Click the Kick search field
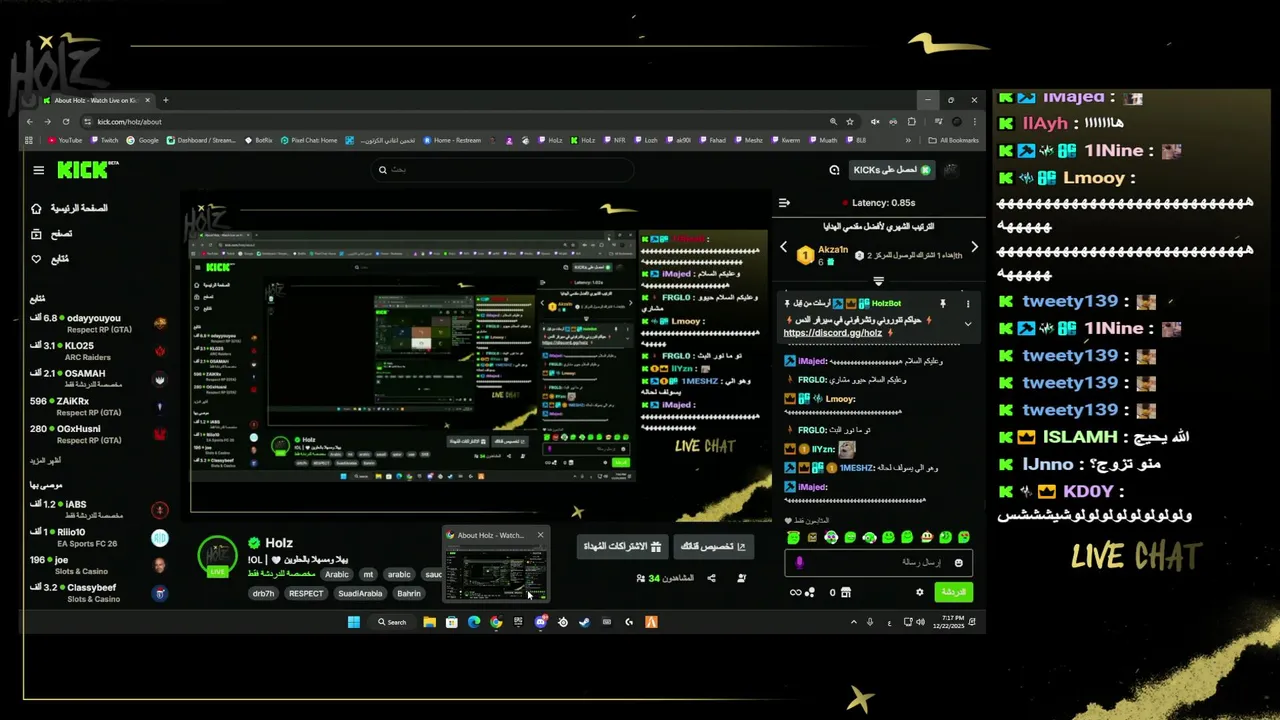Image resolution: width=1280 pixels, height=720 pixels. (x=502, y=170)
